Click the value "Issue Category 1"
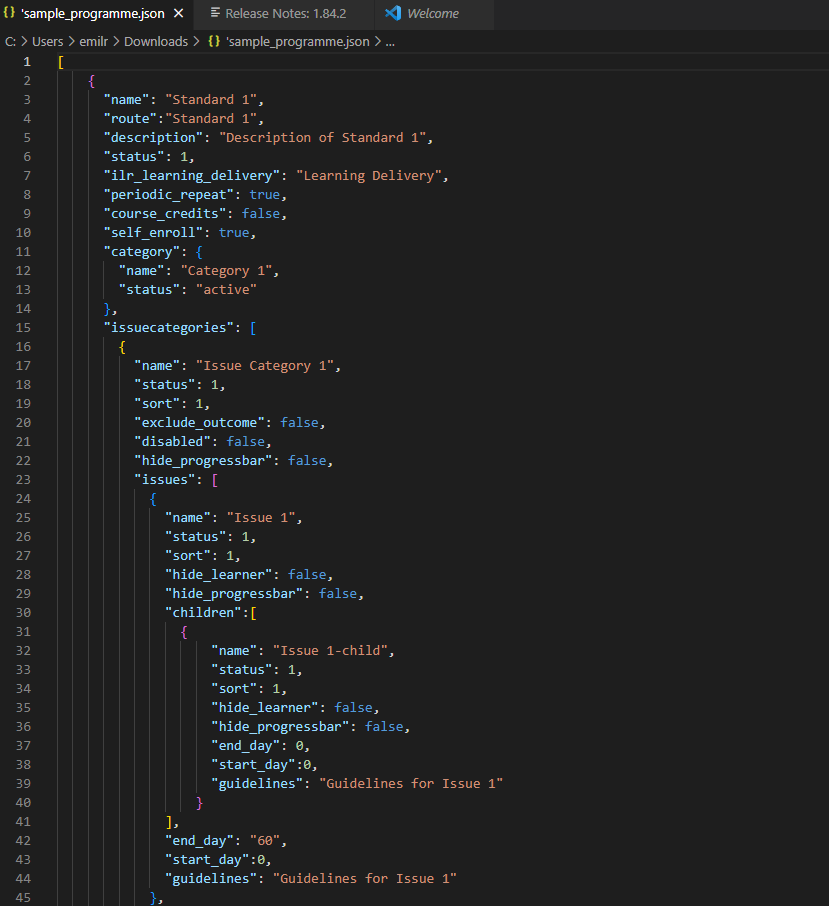The image size is (829, 906). pos(265,366)
